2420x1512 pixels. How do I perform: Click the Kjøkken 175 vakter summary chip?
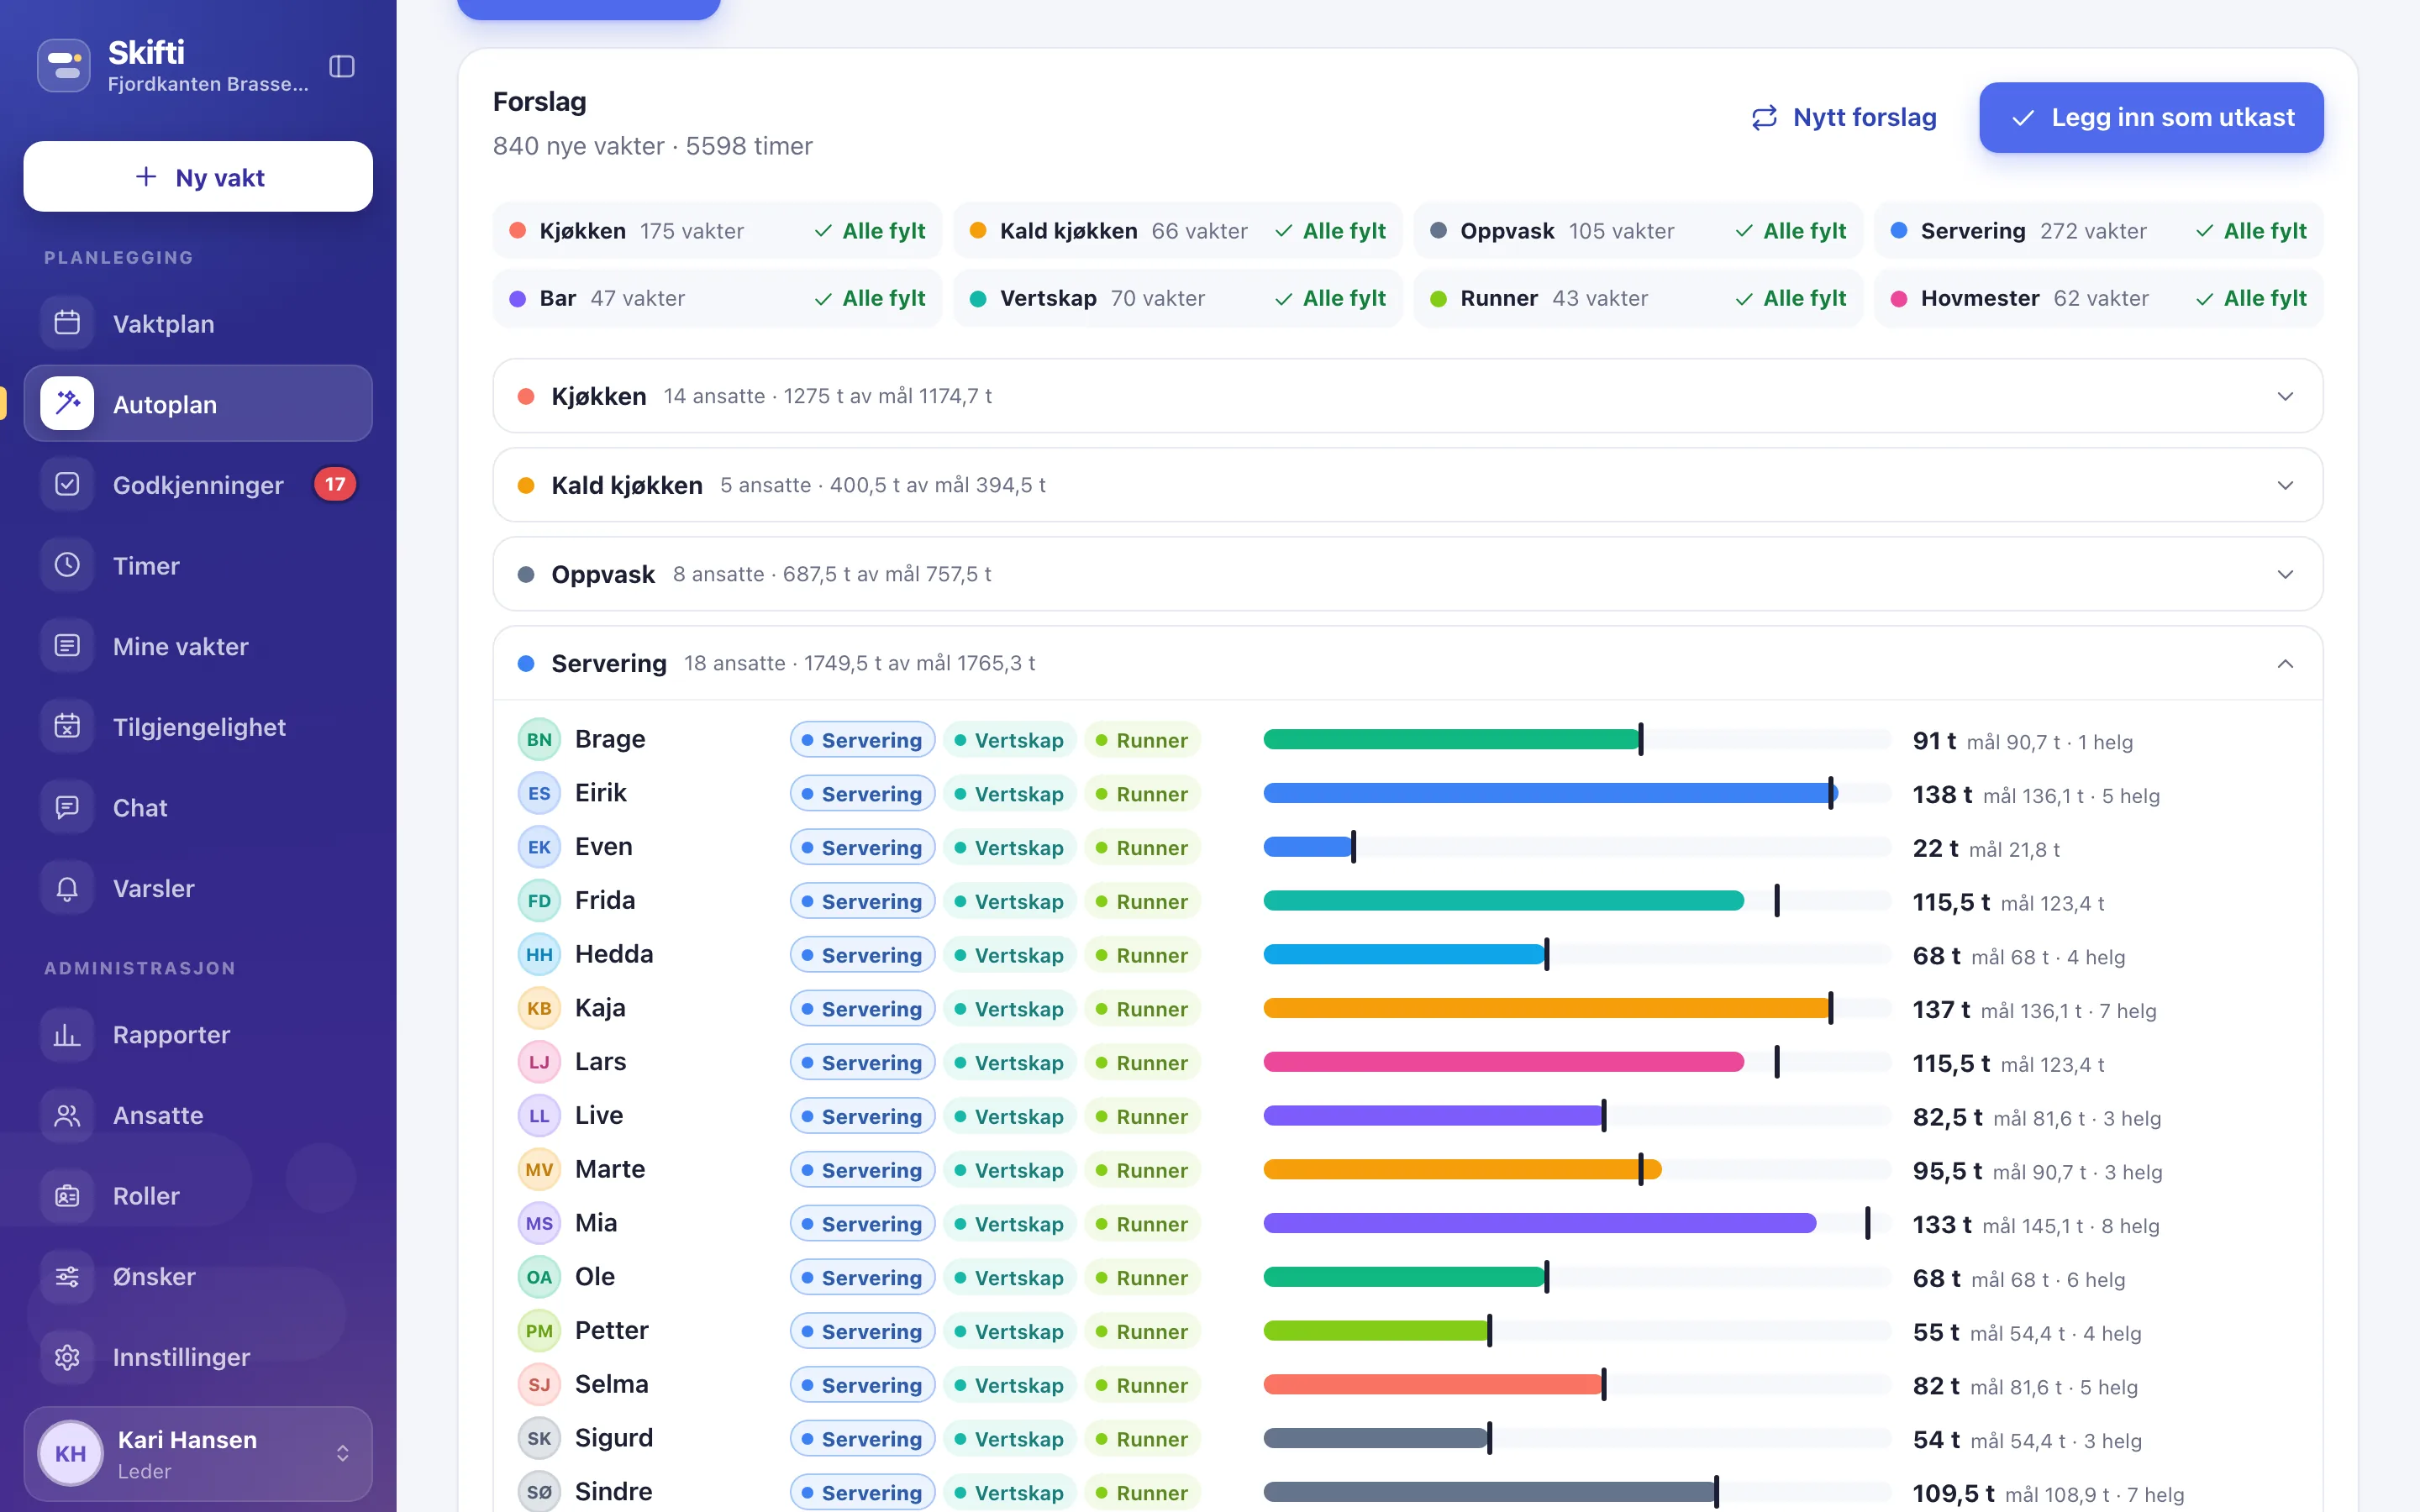[x=717, y=231]
